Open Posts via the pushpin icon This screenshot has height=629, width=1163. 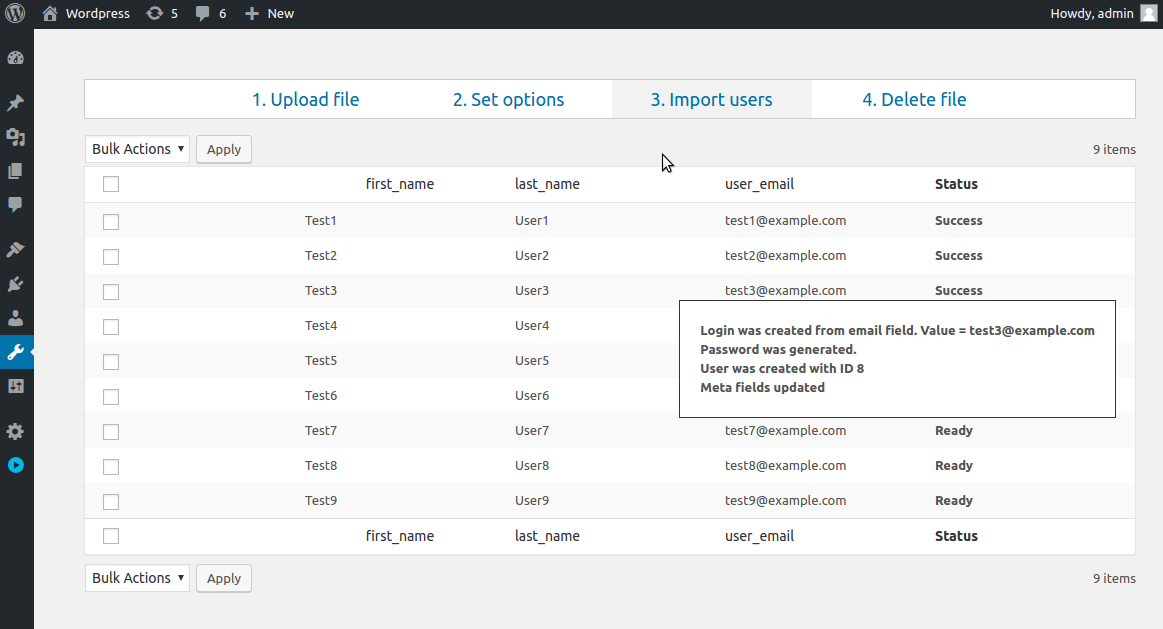tap(15, 103)
